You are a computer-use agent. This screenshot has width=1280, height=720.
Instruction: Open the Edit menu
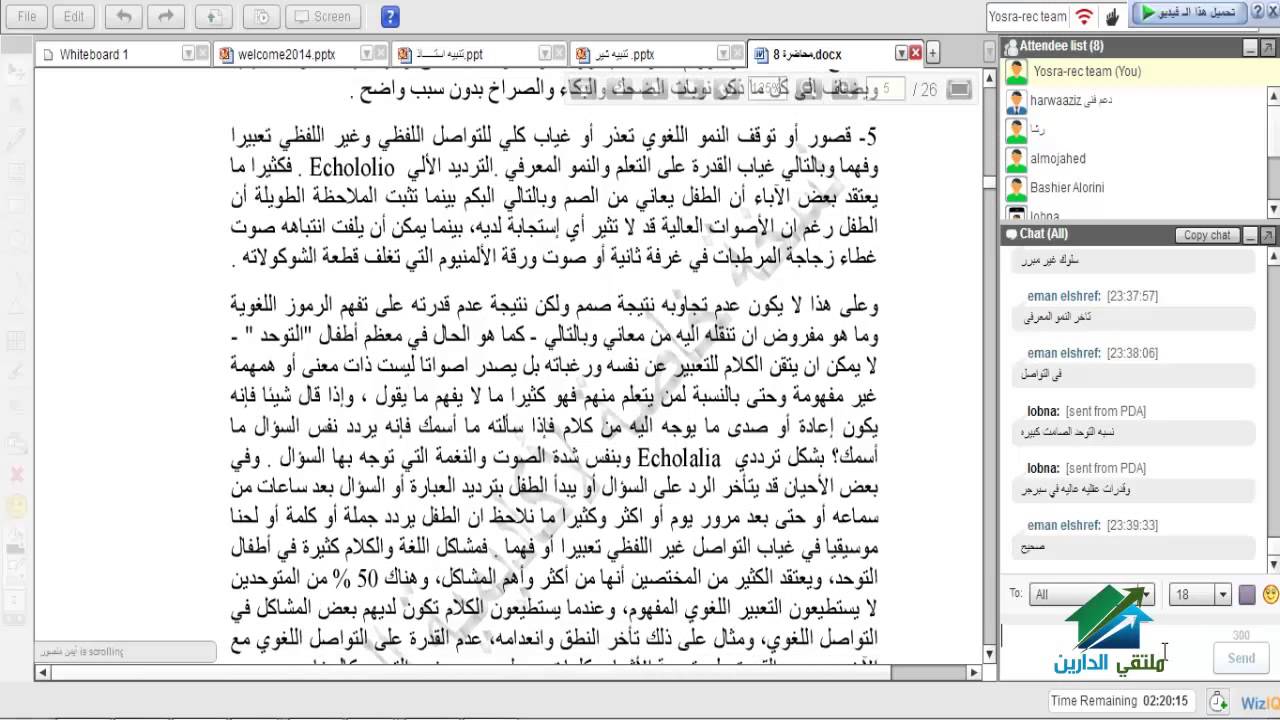coord(74,16)
